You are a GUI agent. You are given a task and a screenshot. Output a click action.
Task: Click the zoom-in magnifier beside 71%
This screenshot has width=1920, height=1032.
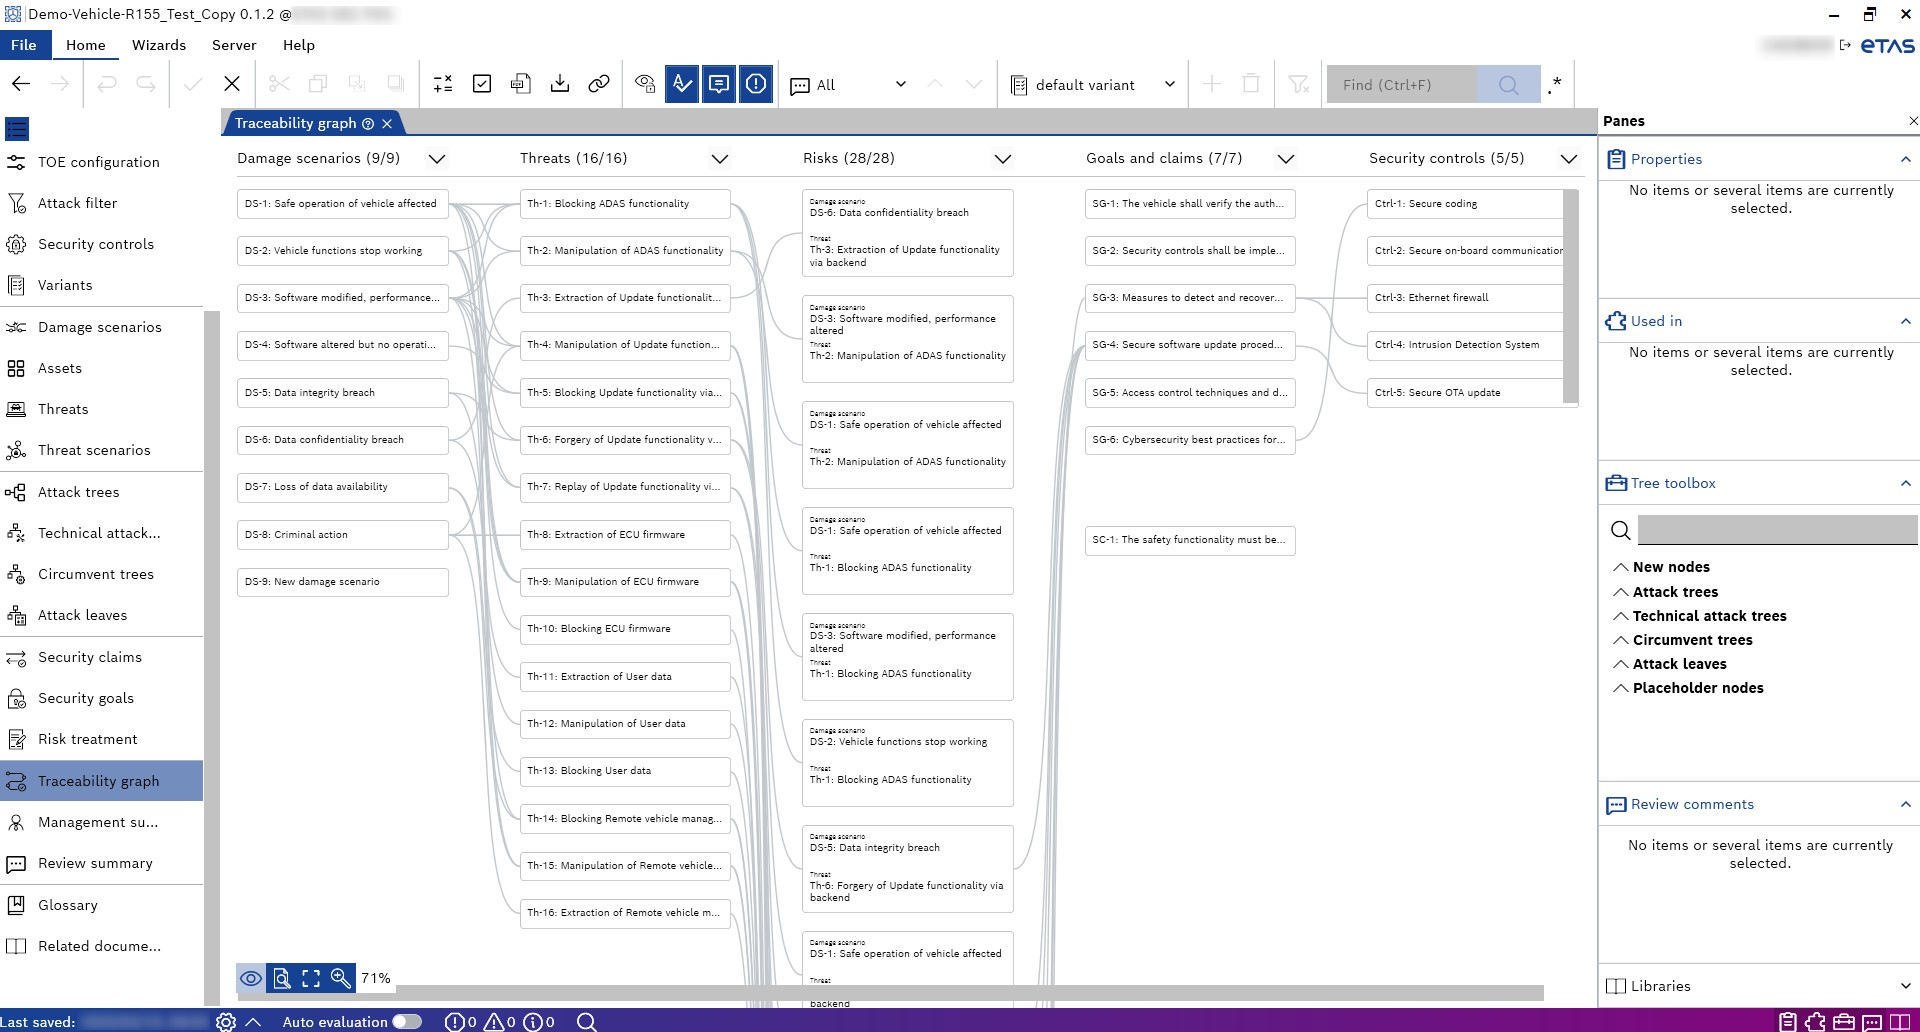[x=341, y=978]
